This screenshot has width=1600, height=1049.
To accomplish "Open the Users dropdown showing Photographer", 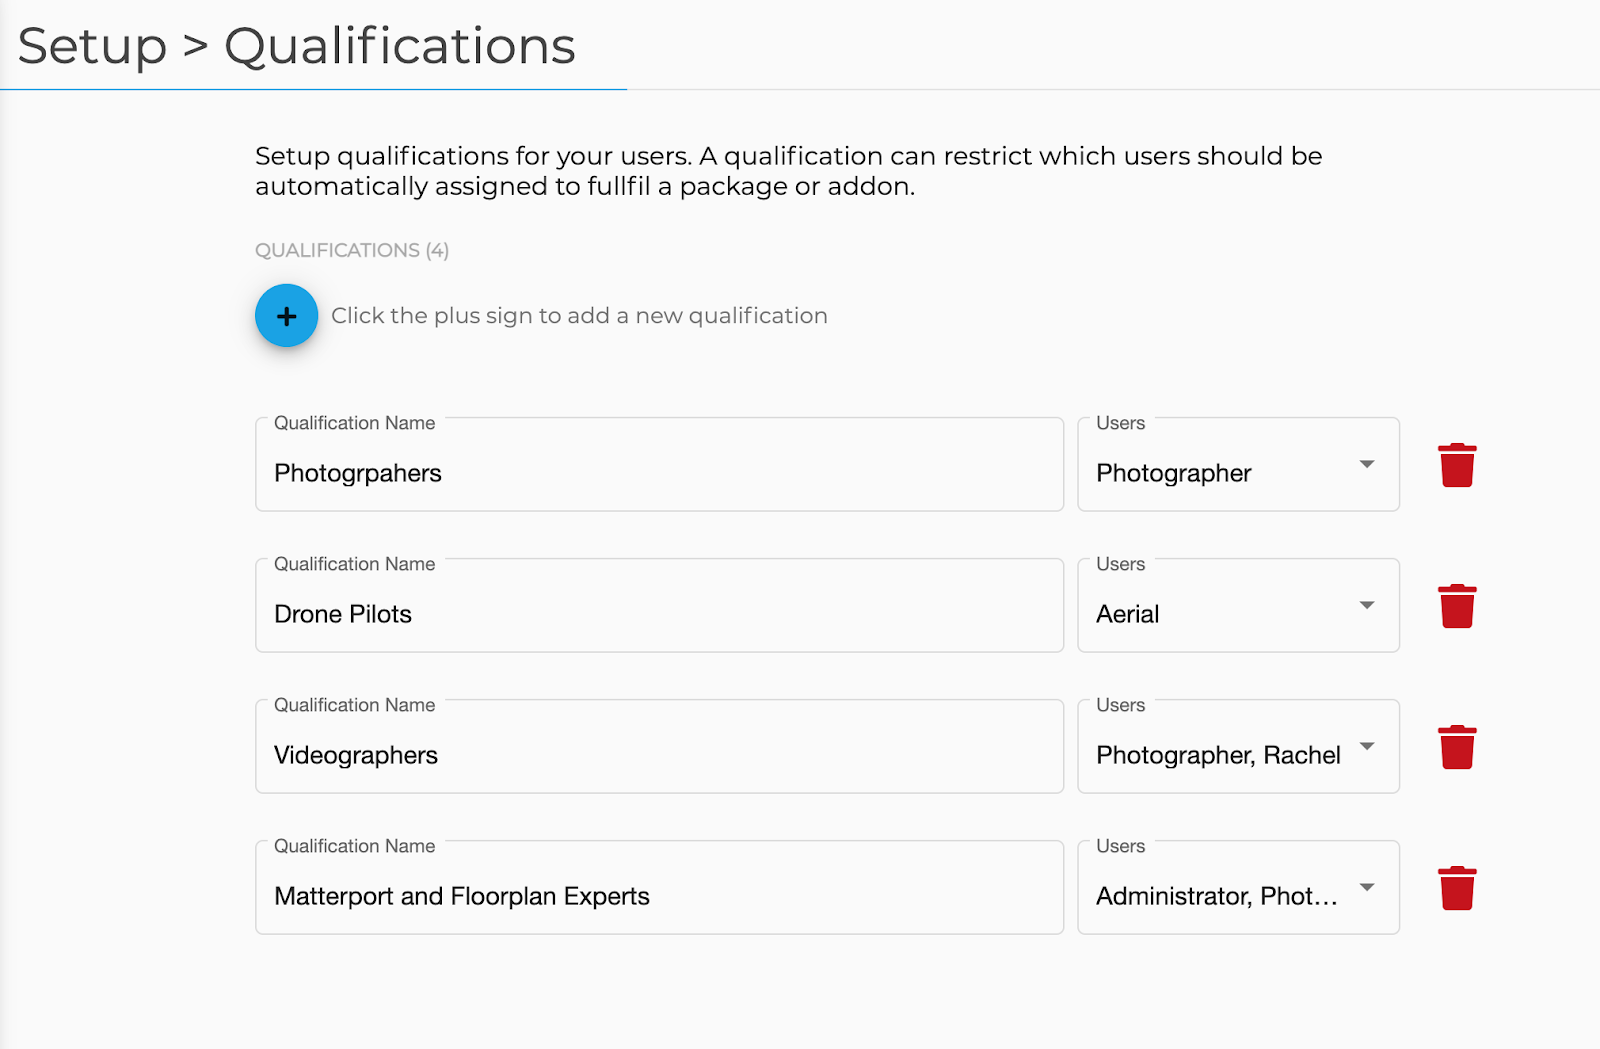I will tap(1238, 465).
